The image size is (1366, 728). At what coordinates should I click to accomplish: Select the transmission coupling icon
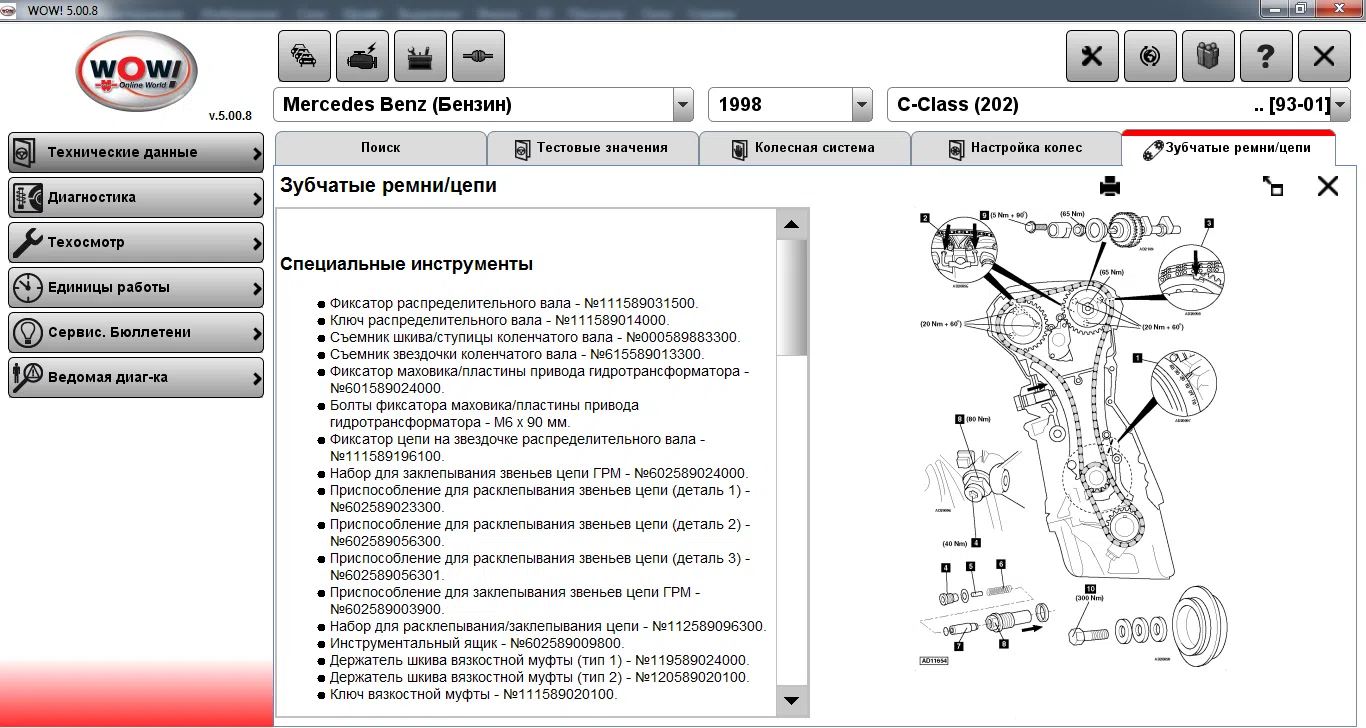478,56
